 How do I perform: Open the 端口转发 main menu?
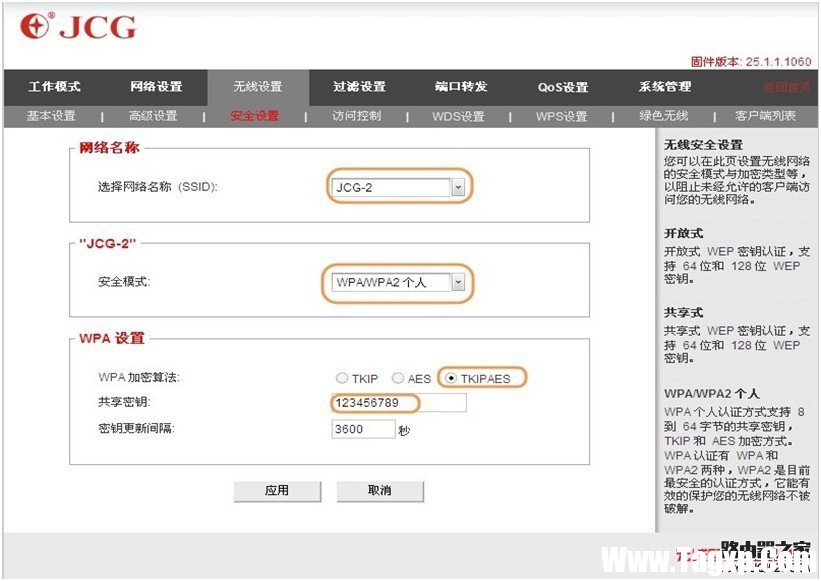tap(461, 86)
